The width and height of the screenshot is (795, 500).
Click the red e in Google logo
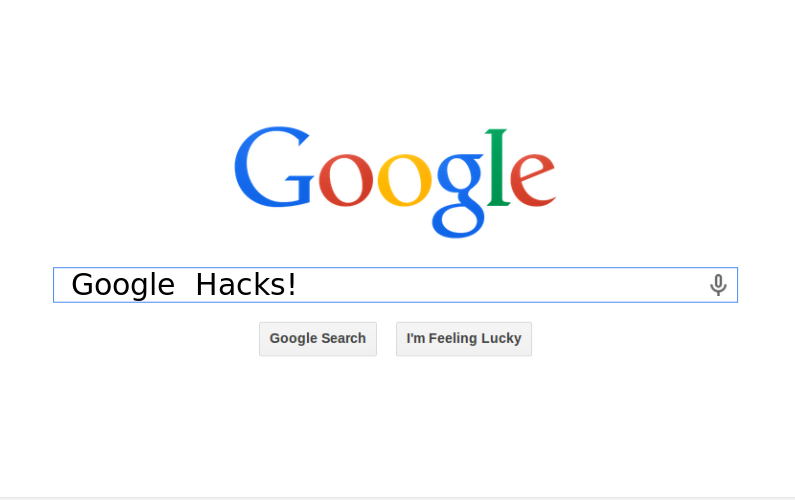[x=533, y=180]
